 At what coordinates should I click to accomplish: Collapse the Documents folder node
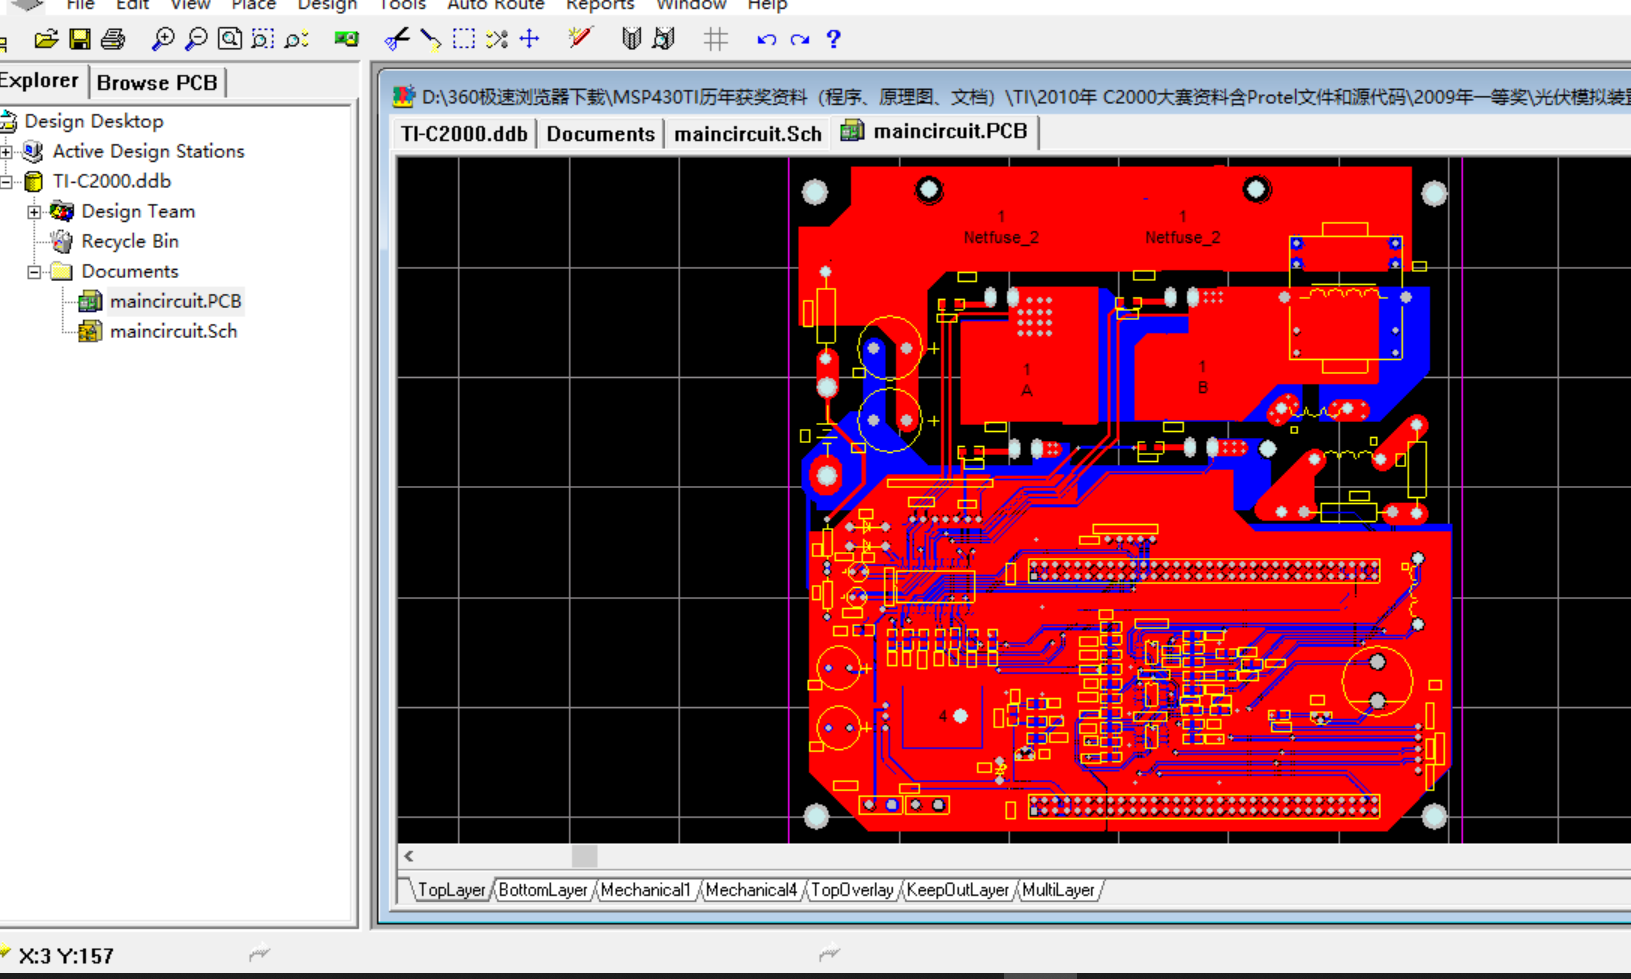(x=34, y=272)
